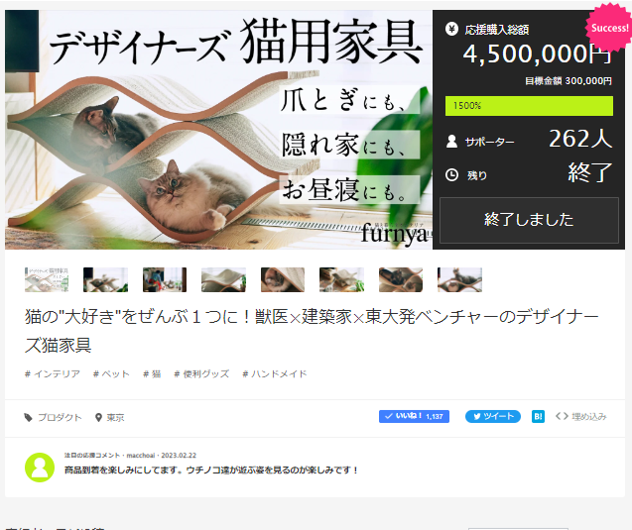Screen dimensions: 632x530
Task: Click the supporter person icon
Action: (452, 141)
